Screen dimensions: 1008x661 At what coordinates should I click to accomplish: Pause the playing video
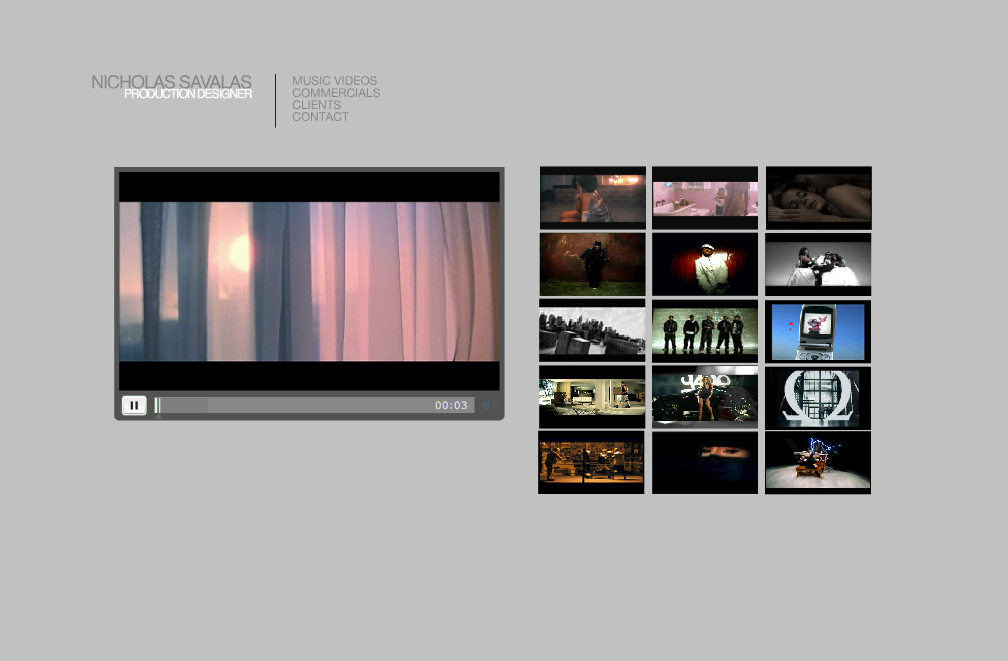tap(134, 405)
